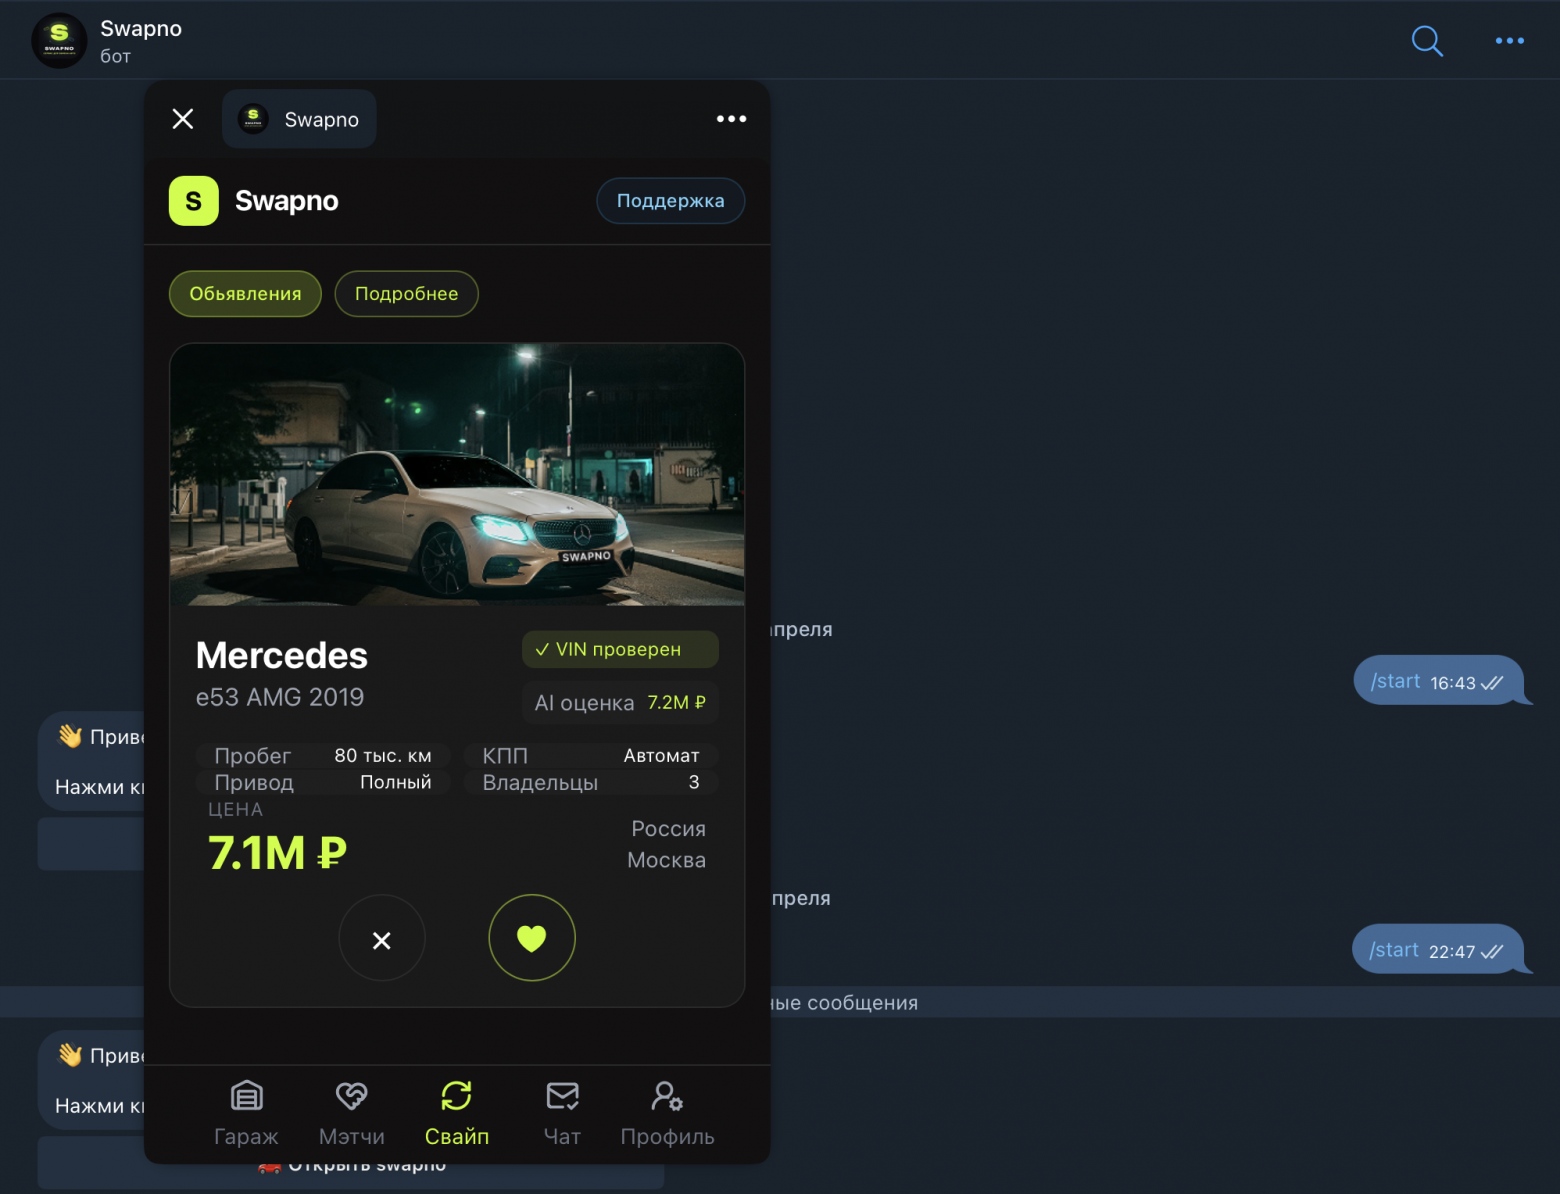
Task: Tap the Swapno pill at the app header
Action: click(x=299, y=118)
